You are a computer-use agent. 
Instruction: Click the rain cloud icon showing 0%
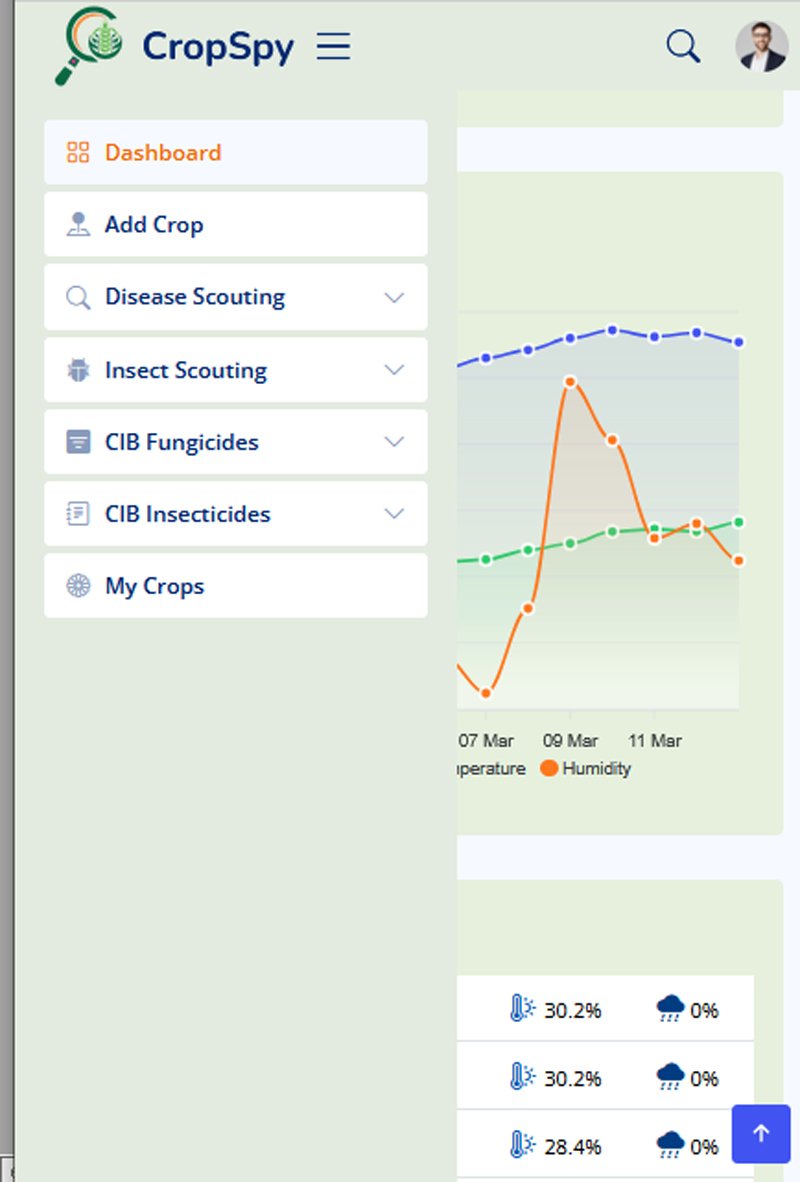[x=673, y=1008]
